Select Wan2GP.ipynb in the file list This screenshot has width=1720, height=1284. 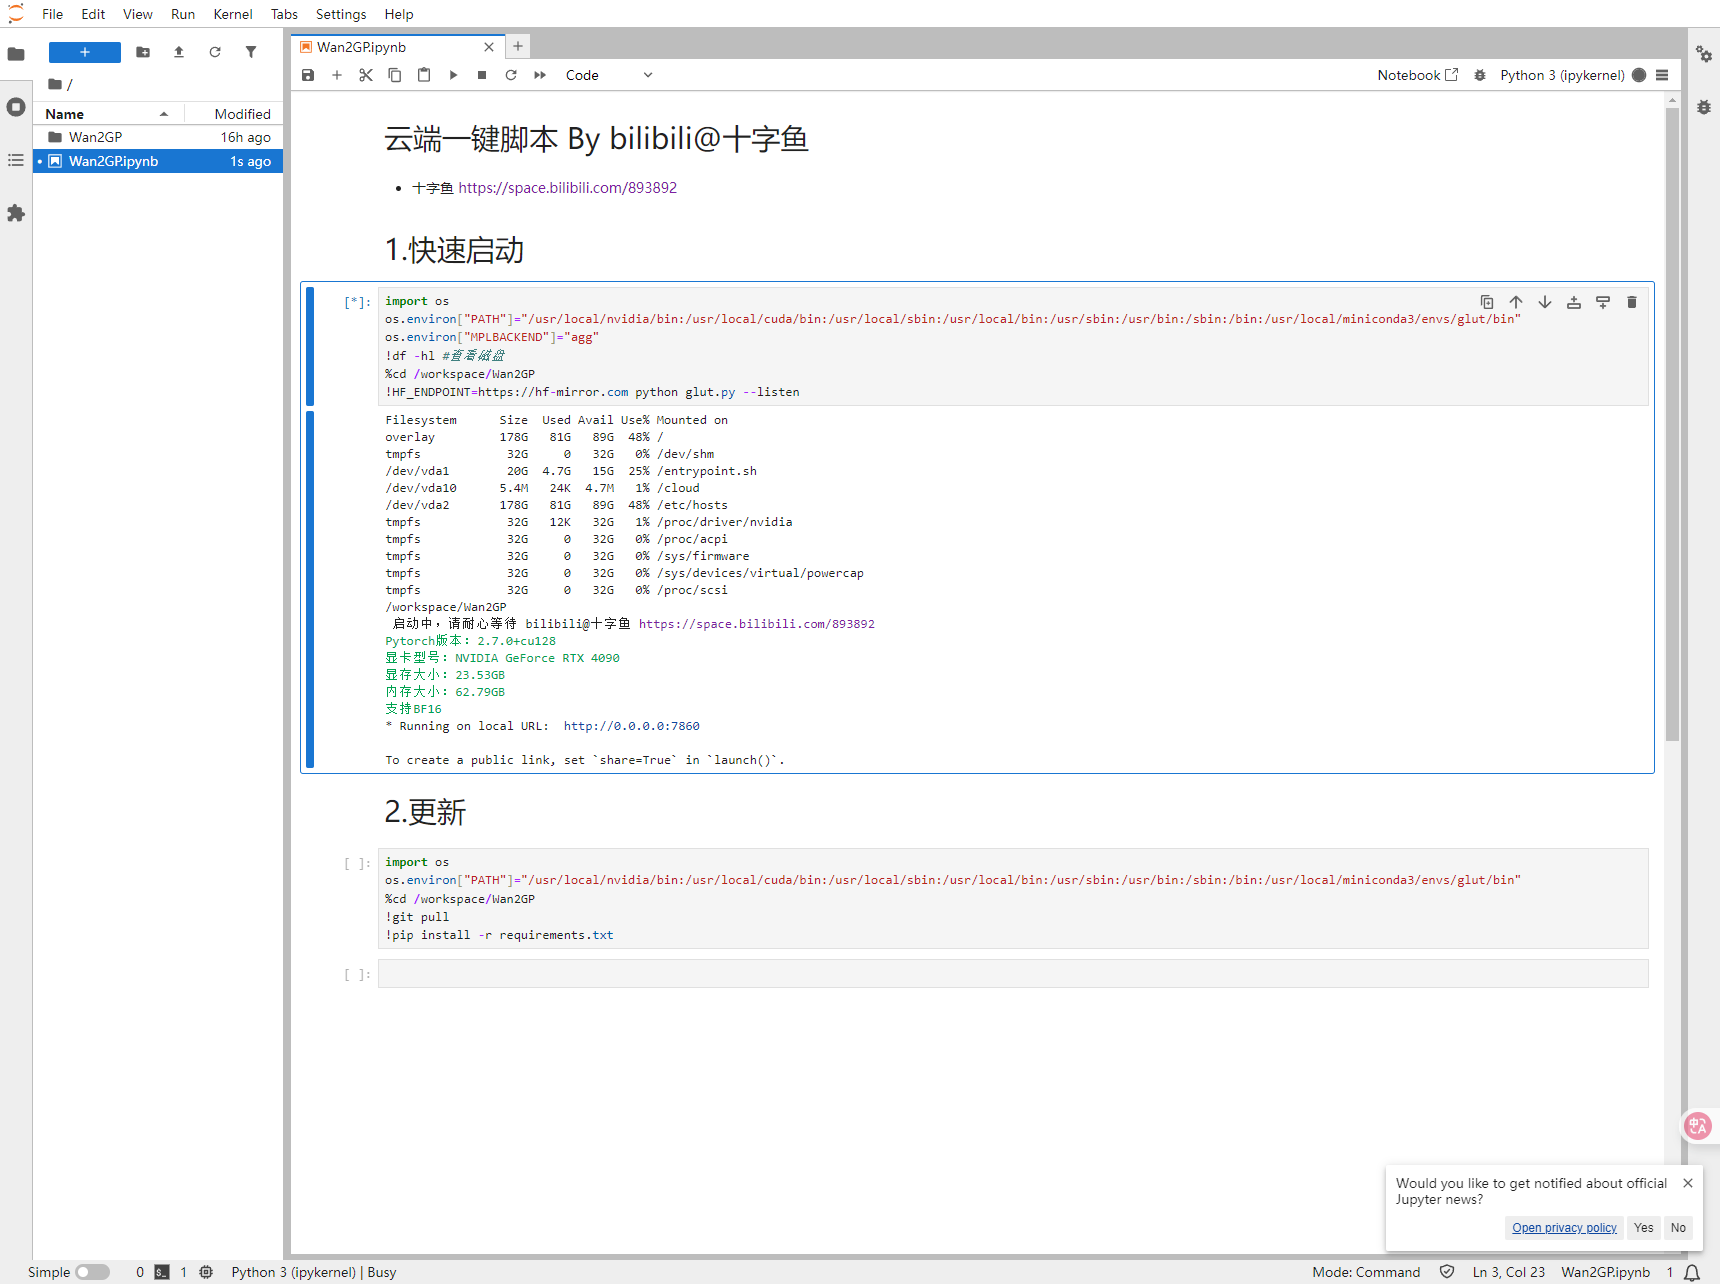click(x=158, y=161)
